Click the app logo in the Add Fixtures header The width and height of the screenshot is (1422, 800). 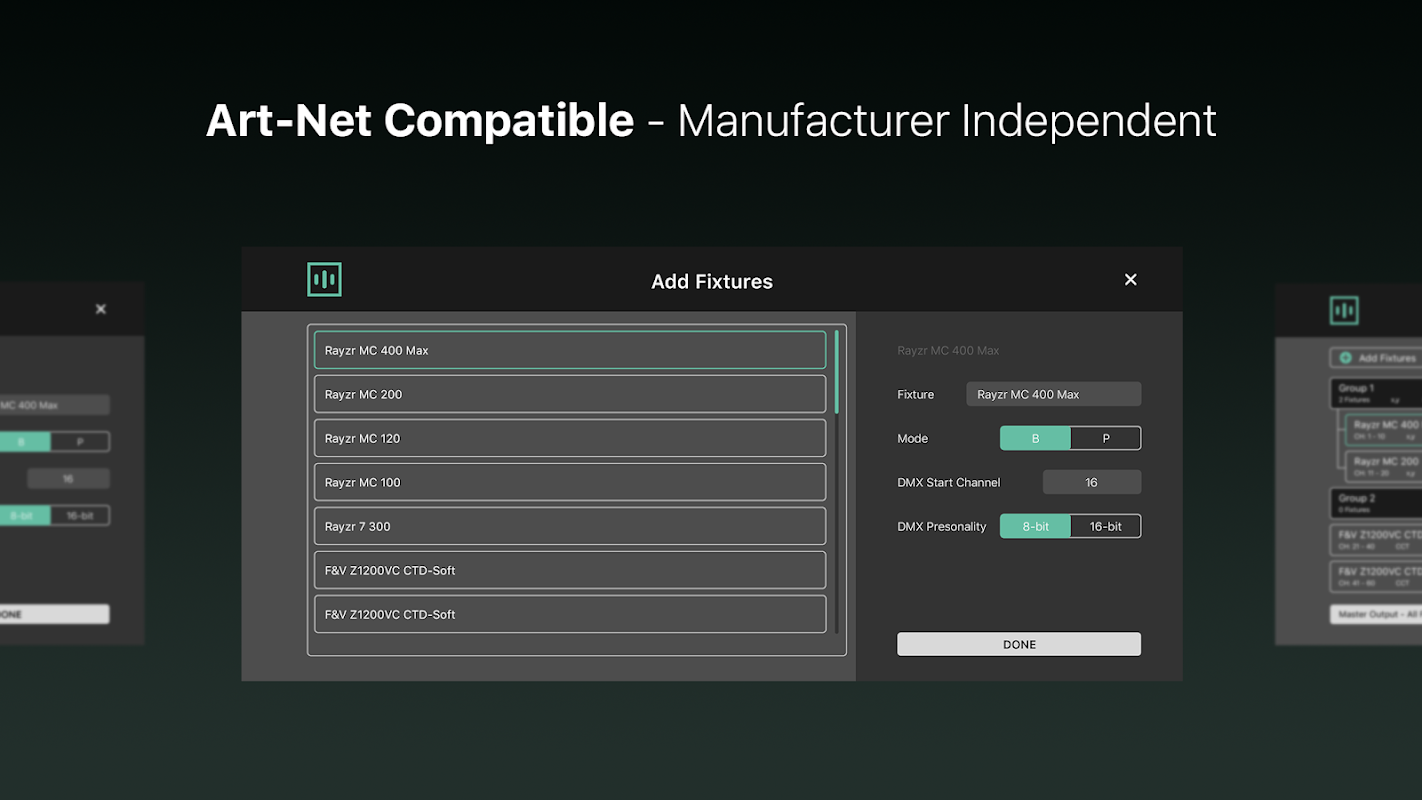tap(324, 280)
